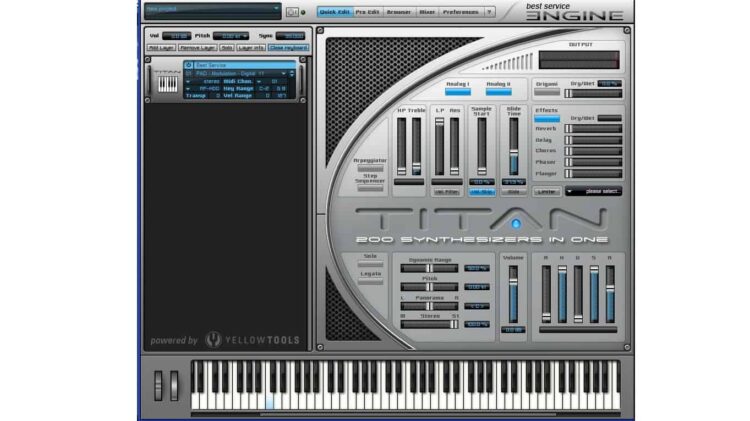This screenshot has width=750, height=421.
Task: Open the Pro Edit tab
Action: [367, 12]
